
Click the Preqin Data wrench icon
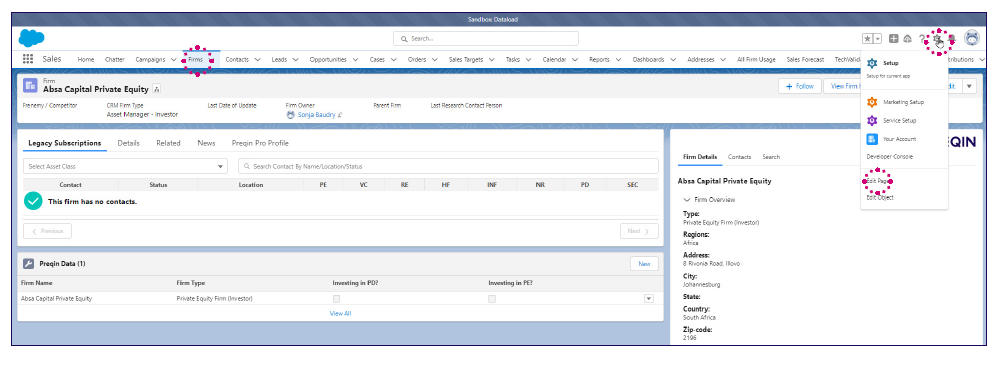(x=28, y=263)
